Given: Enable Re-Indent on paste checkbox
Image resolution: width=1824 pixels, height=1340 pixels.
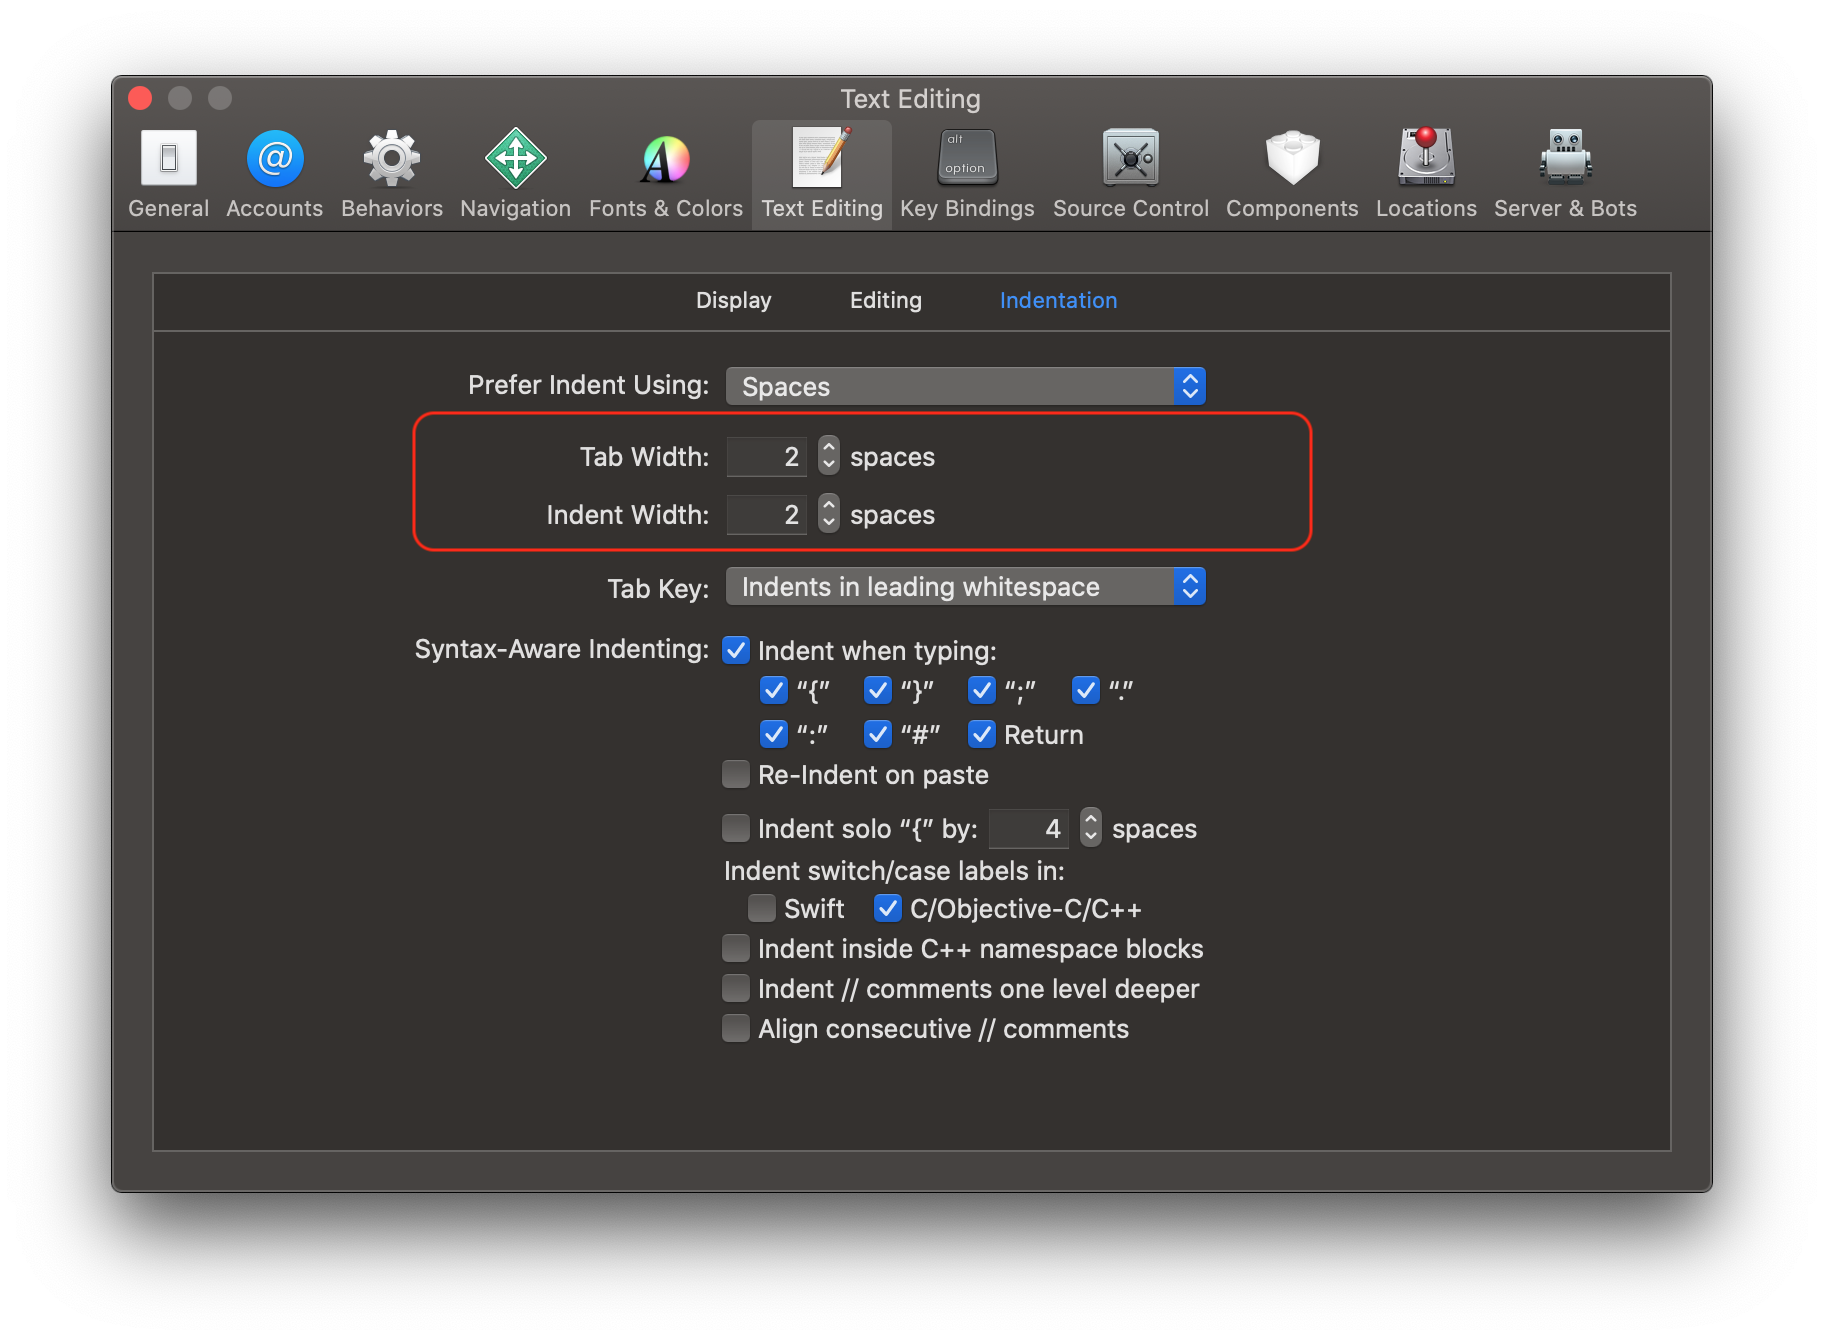Looking at the screenshot, I should 736,775.
